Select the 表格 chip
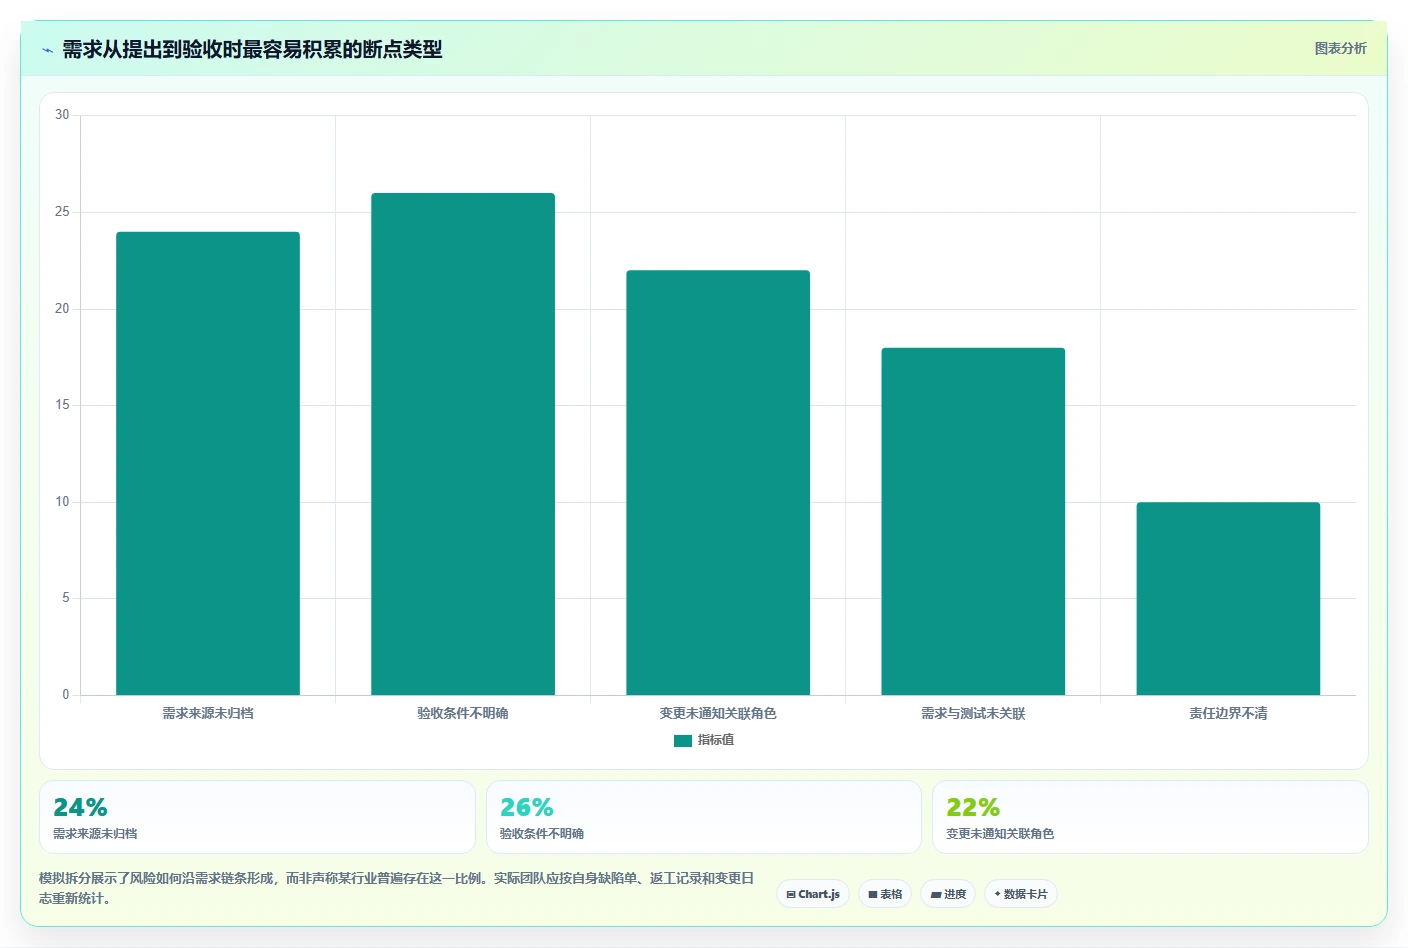 [x=885, y=894]
